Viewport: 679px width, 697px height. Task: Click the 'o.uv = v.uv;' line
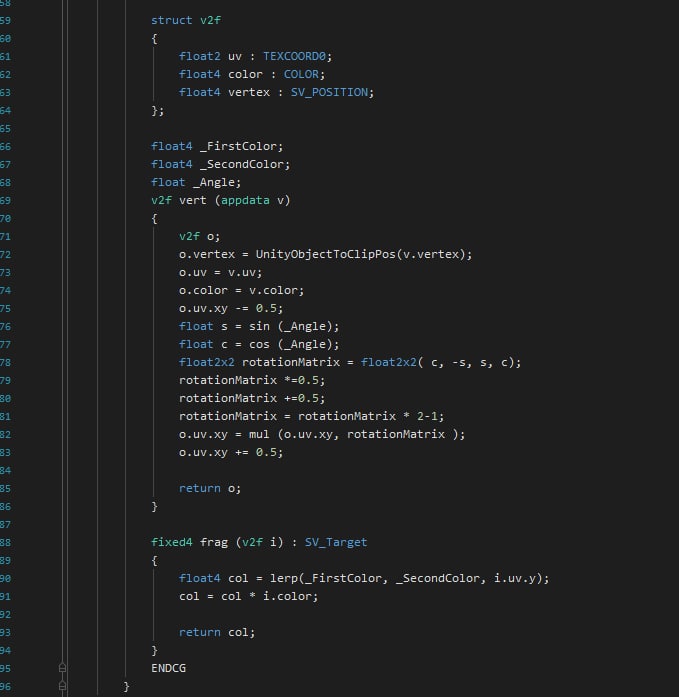[x=221, y=272]
